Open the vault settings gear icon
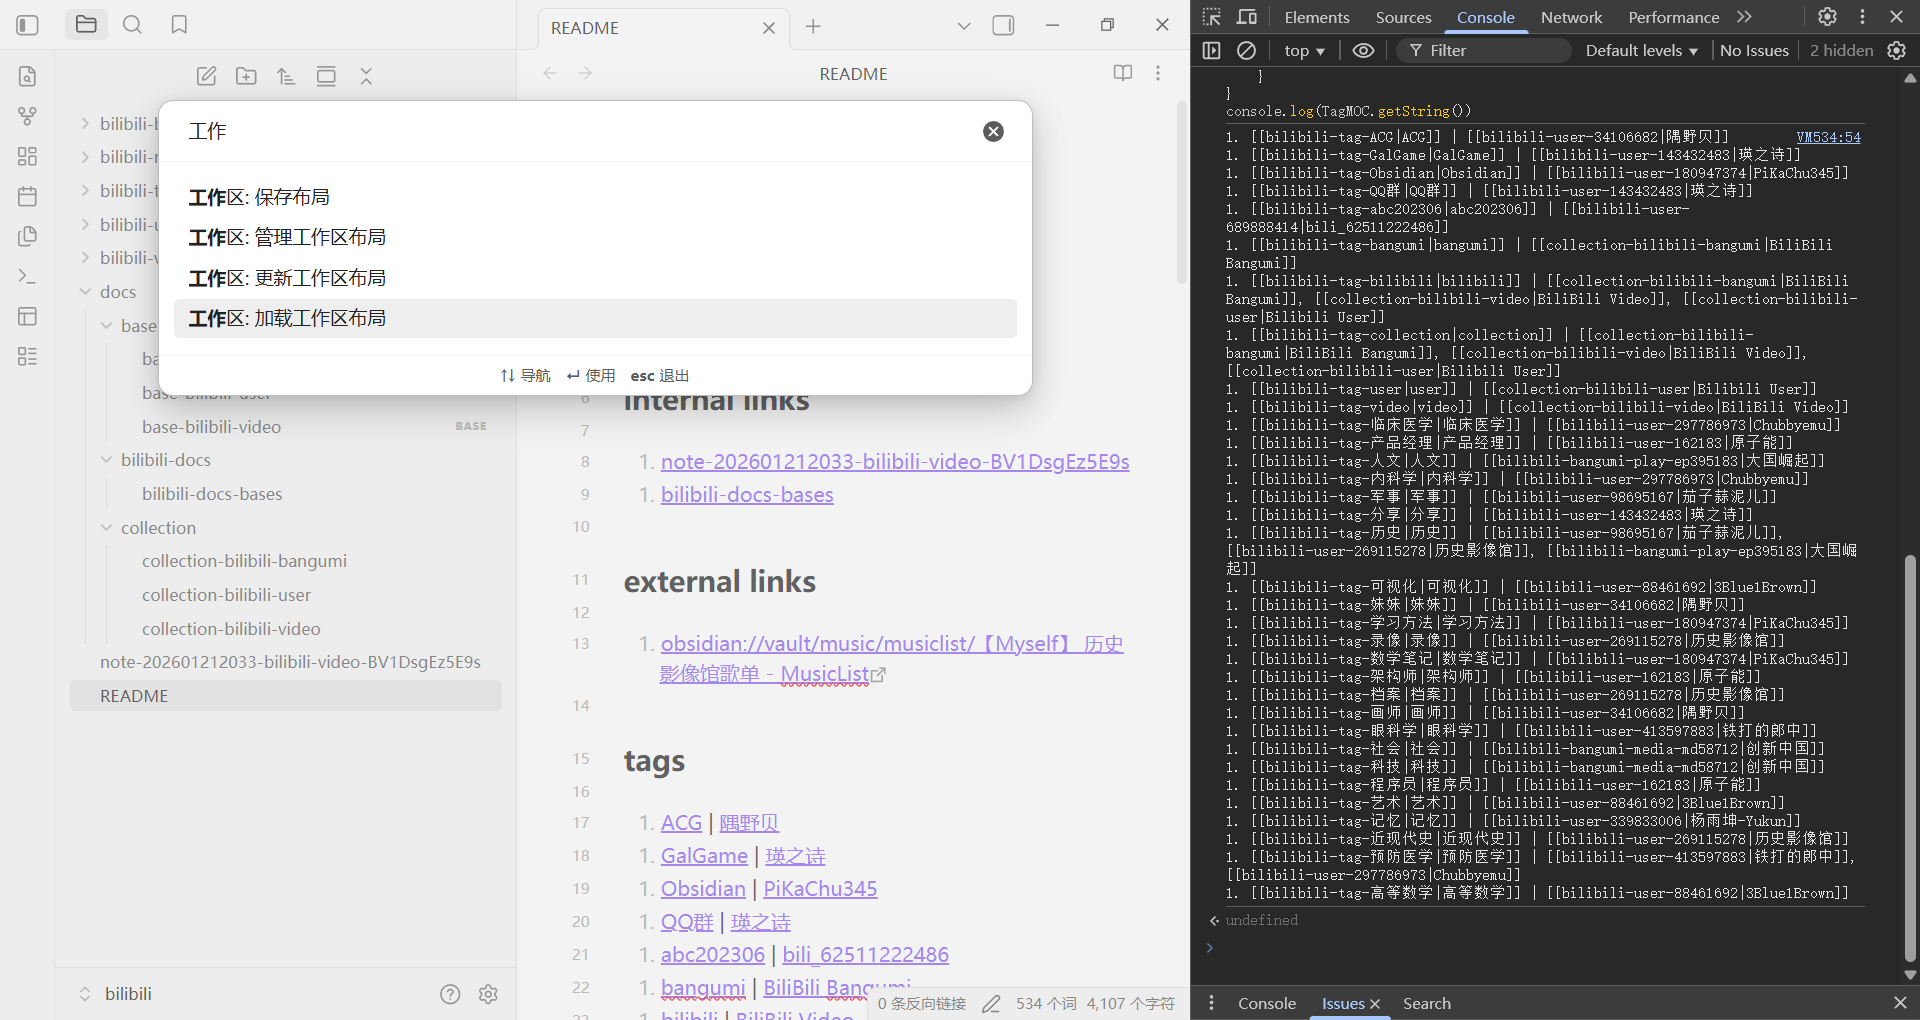This screenshot has height=1020, width=1920. pyautogui.click(x=488, y=994)
